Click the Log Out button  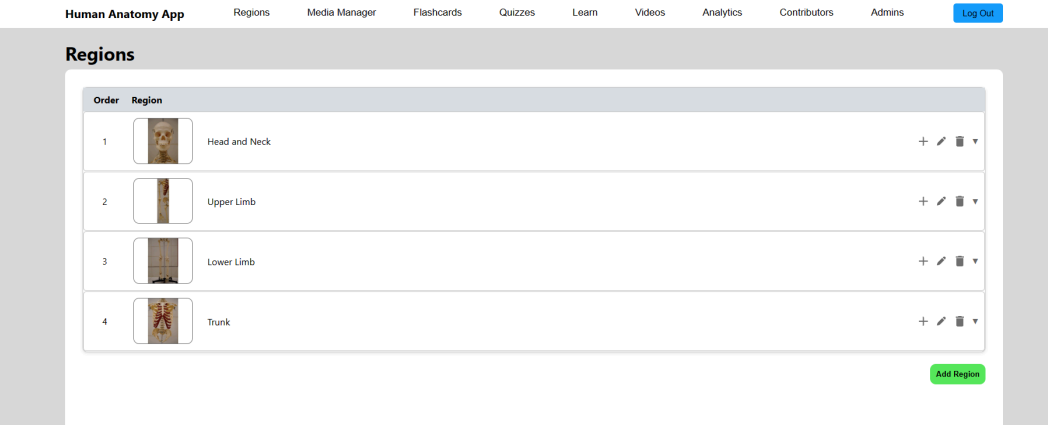pos(978,13)
